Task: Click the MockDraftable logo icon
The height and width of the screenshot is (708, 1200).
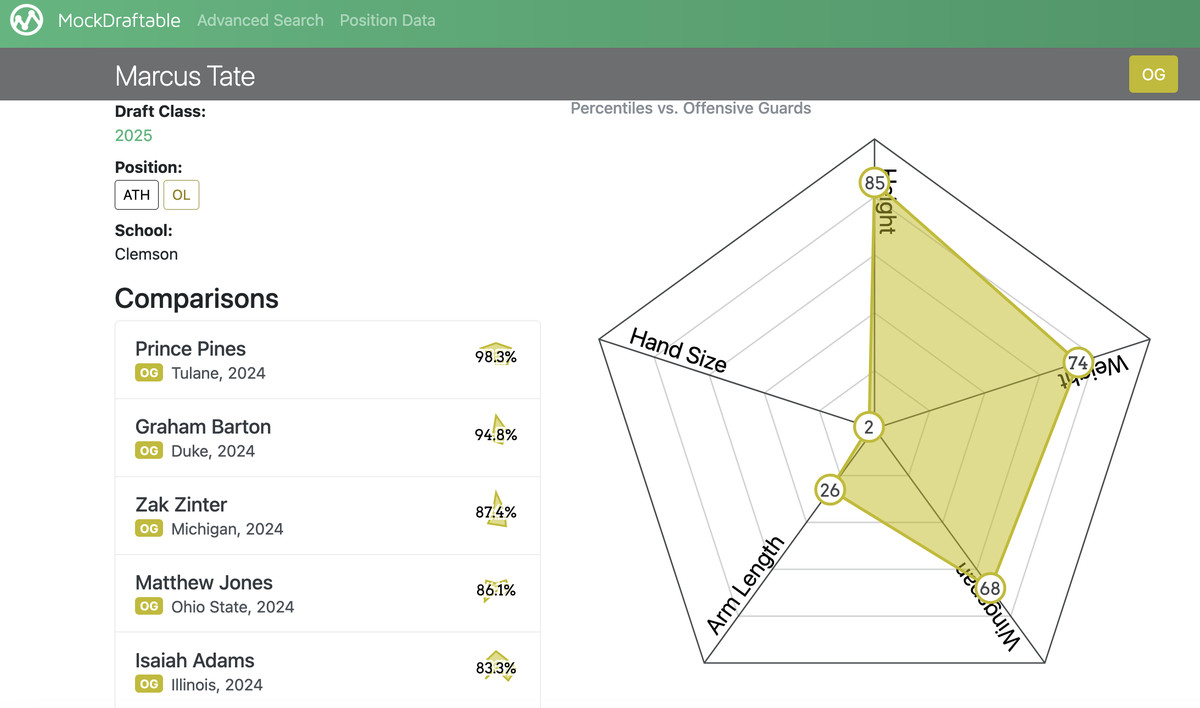Action: [26, 20]
